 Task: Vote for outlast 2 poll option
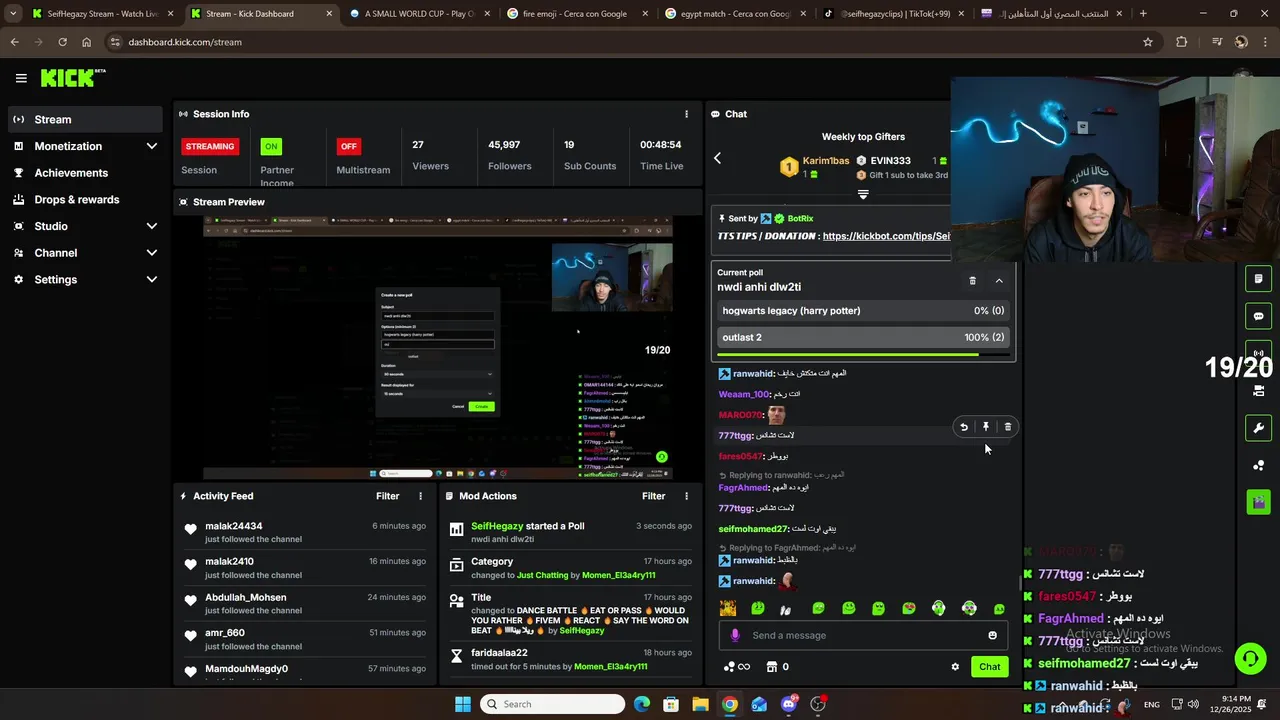[863, 338]
